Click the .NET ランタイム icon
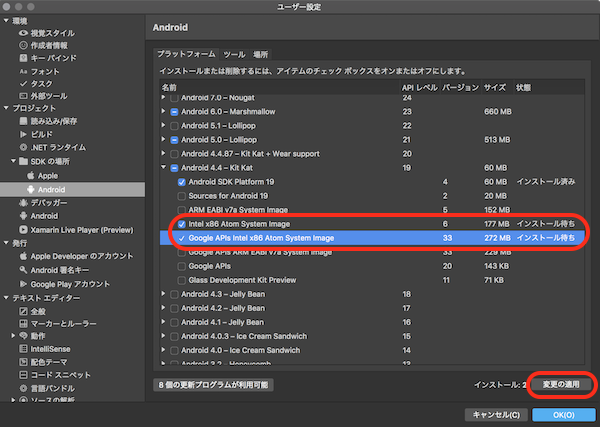600x427 pixels. [x=23, y=147]
